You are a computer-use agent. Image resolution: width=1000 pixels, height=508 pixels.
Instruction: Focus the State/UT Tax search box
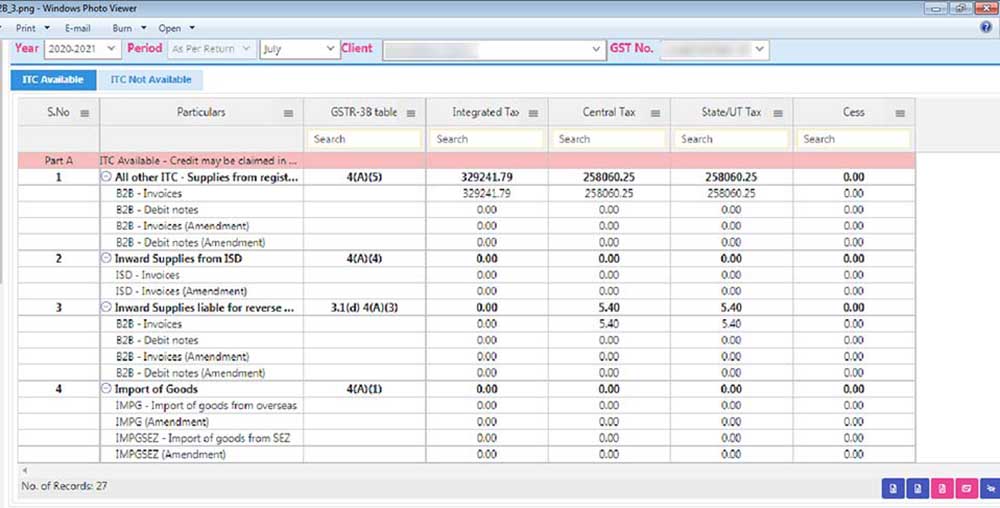point(732,139)
